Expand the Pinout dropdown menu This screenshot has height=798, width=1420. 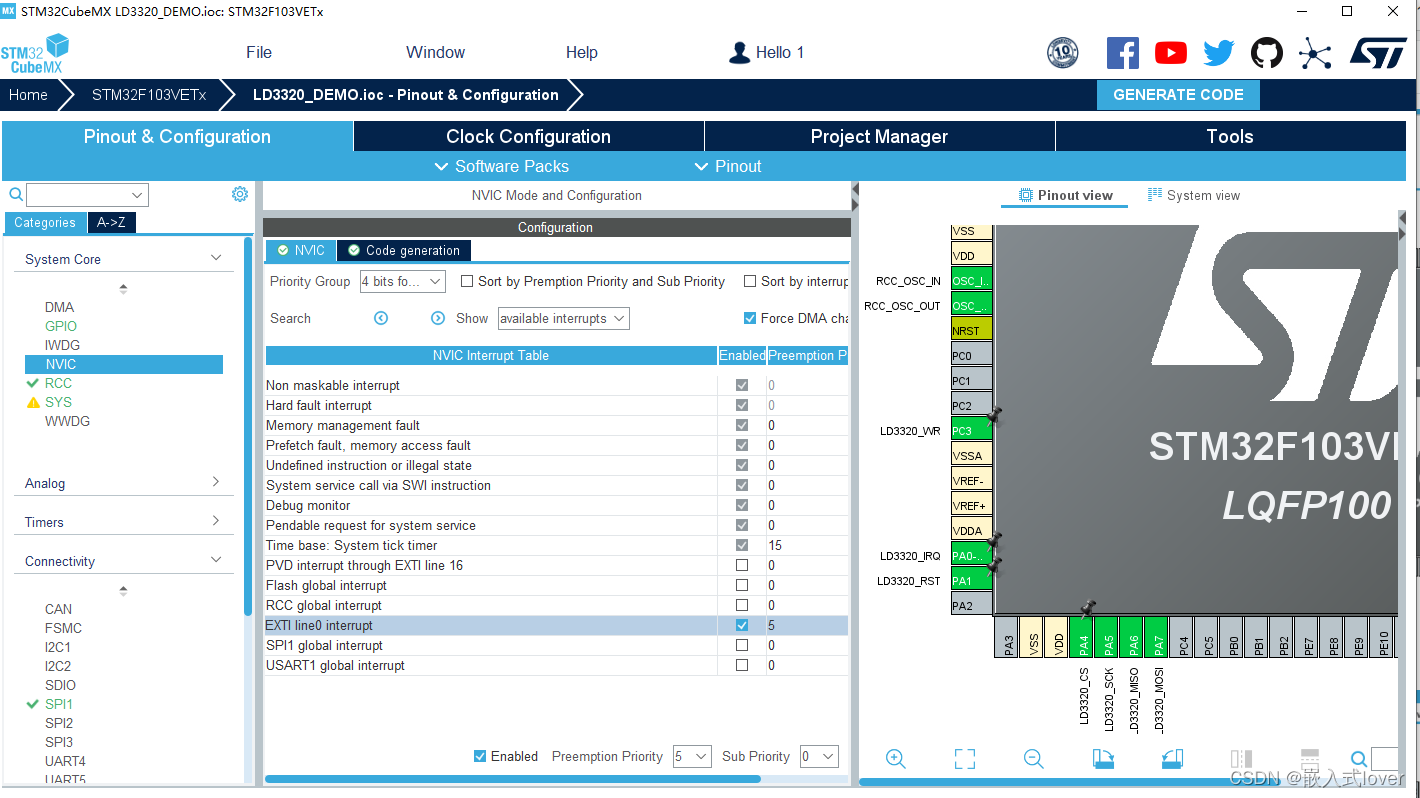coord(728,166)
